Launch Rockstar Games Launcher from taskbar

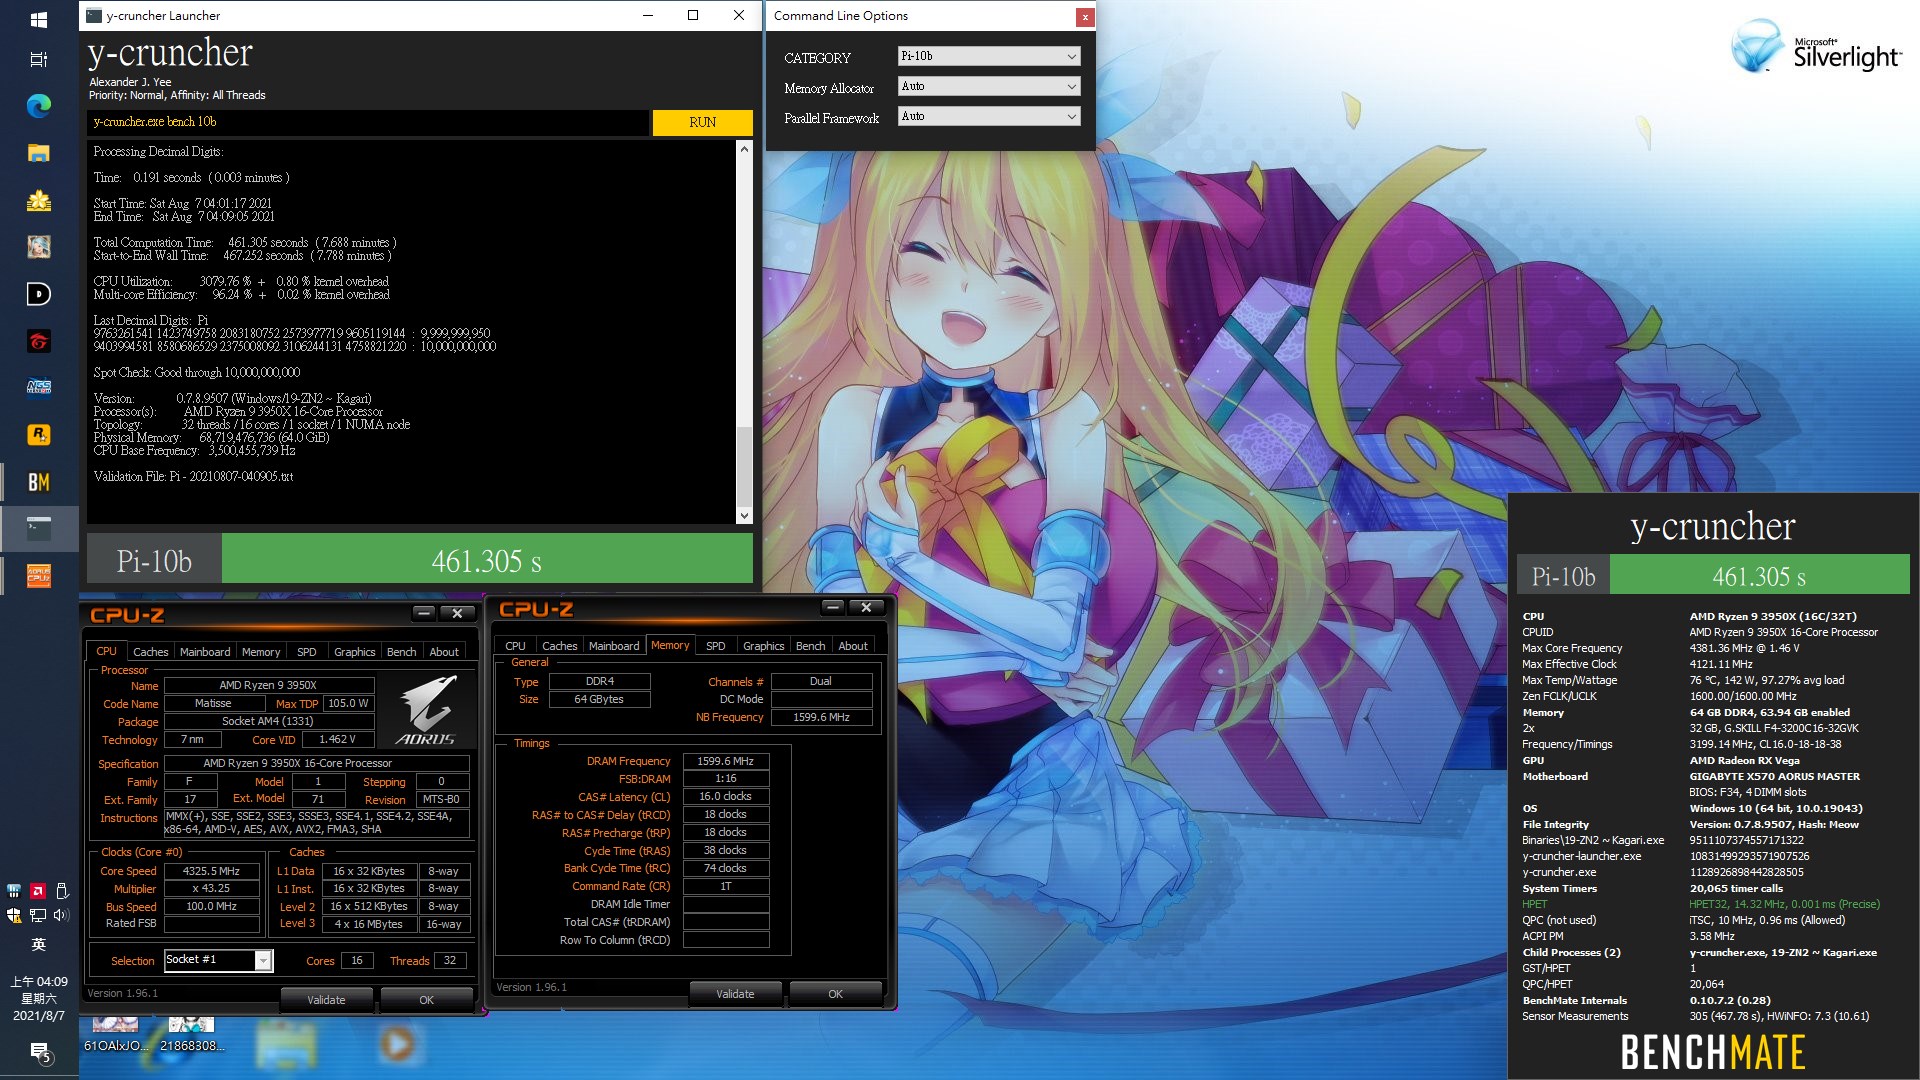point(38,434)
